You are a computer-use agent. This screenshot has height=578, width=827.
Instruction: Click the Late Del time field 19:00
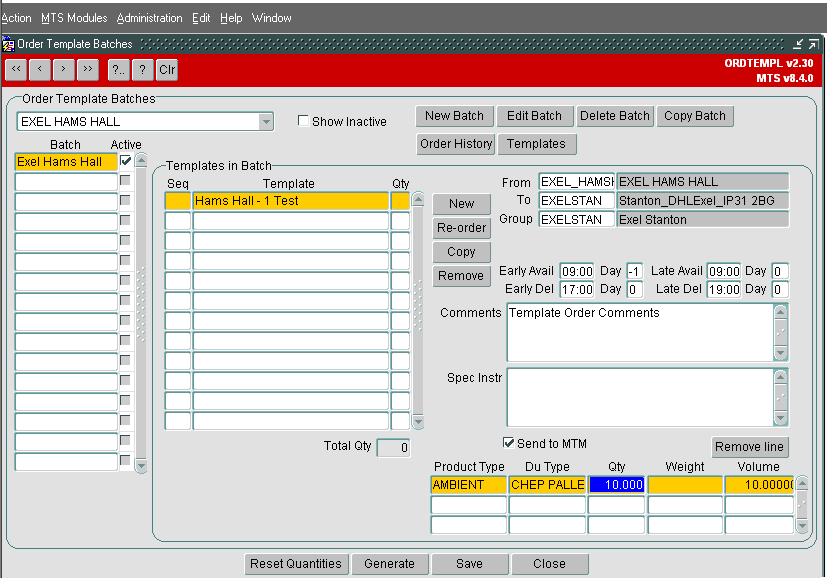tap(724, 290)
